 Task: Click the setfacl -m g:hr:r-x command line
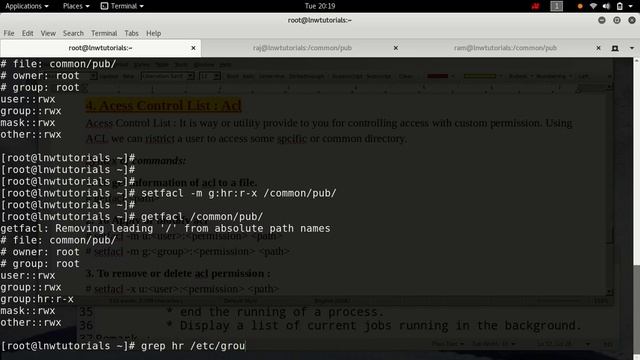tap(168, 193)
